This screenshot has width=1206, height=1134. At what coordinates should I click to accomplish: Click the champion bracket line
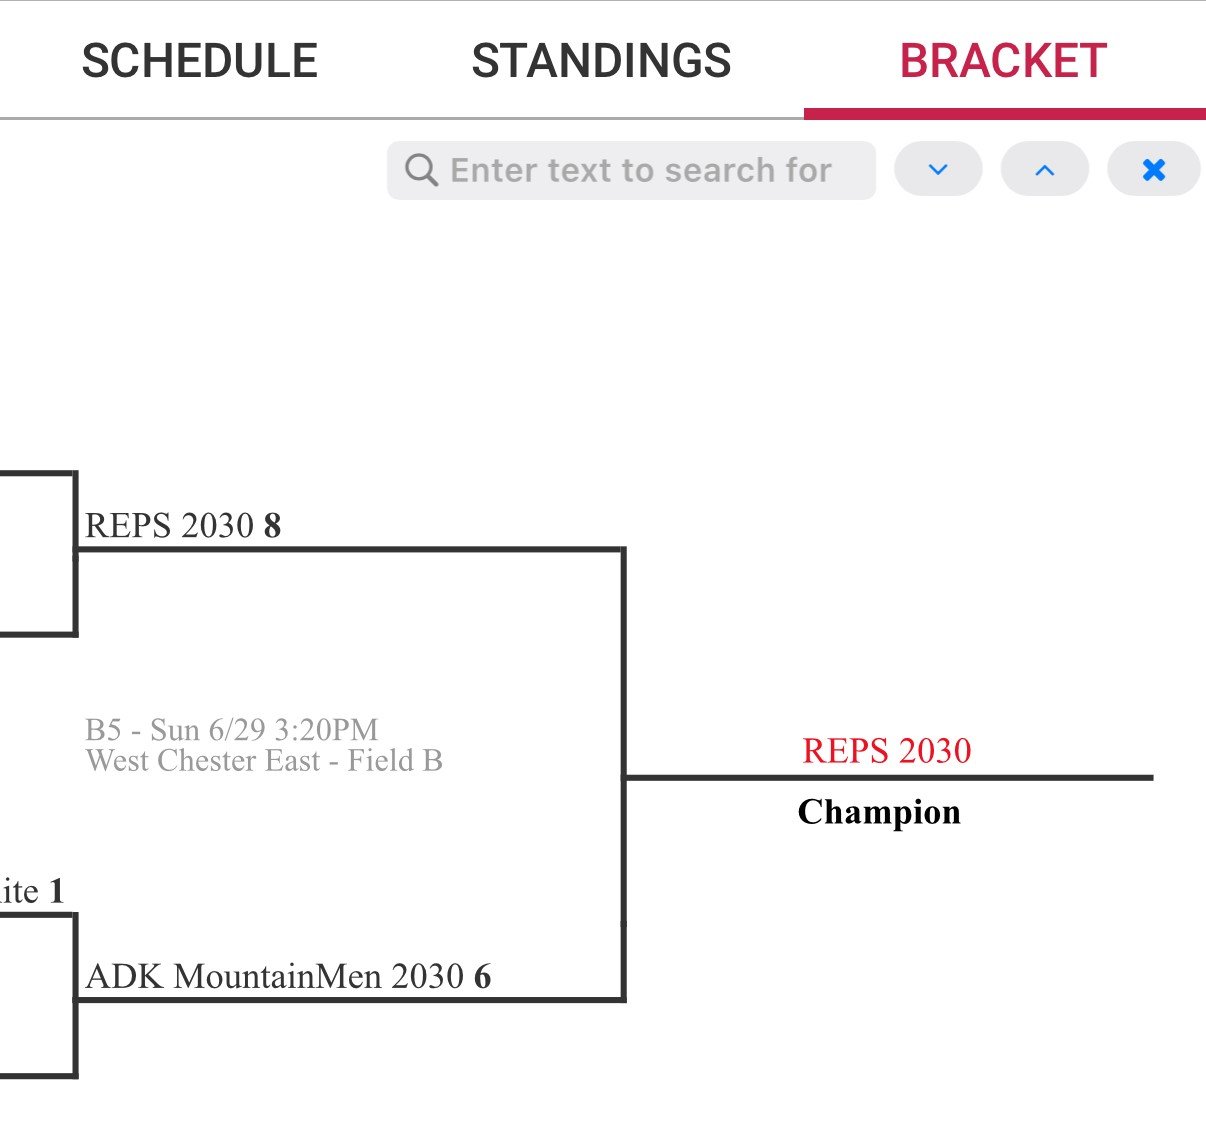(x=888, y=777)
